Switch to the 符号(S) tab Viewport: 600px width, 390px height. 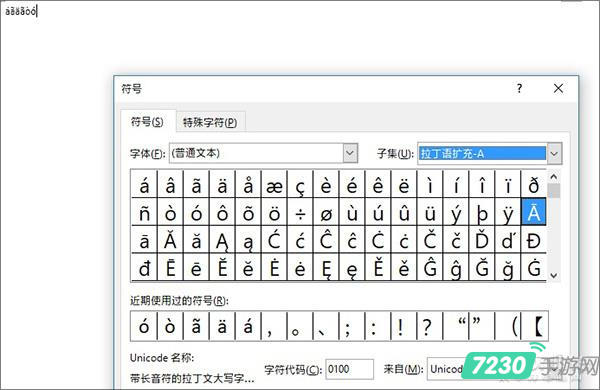tap(147, 122)
